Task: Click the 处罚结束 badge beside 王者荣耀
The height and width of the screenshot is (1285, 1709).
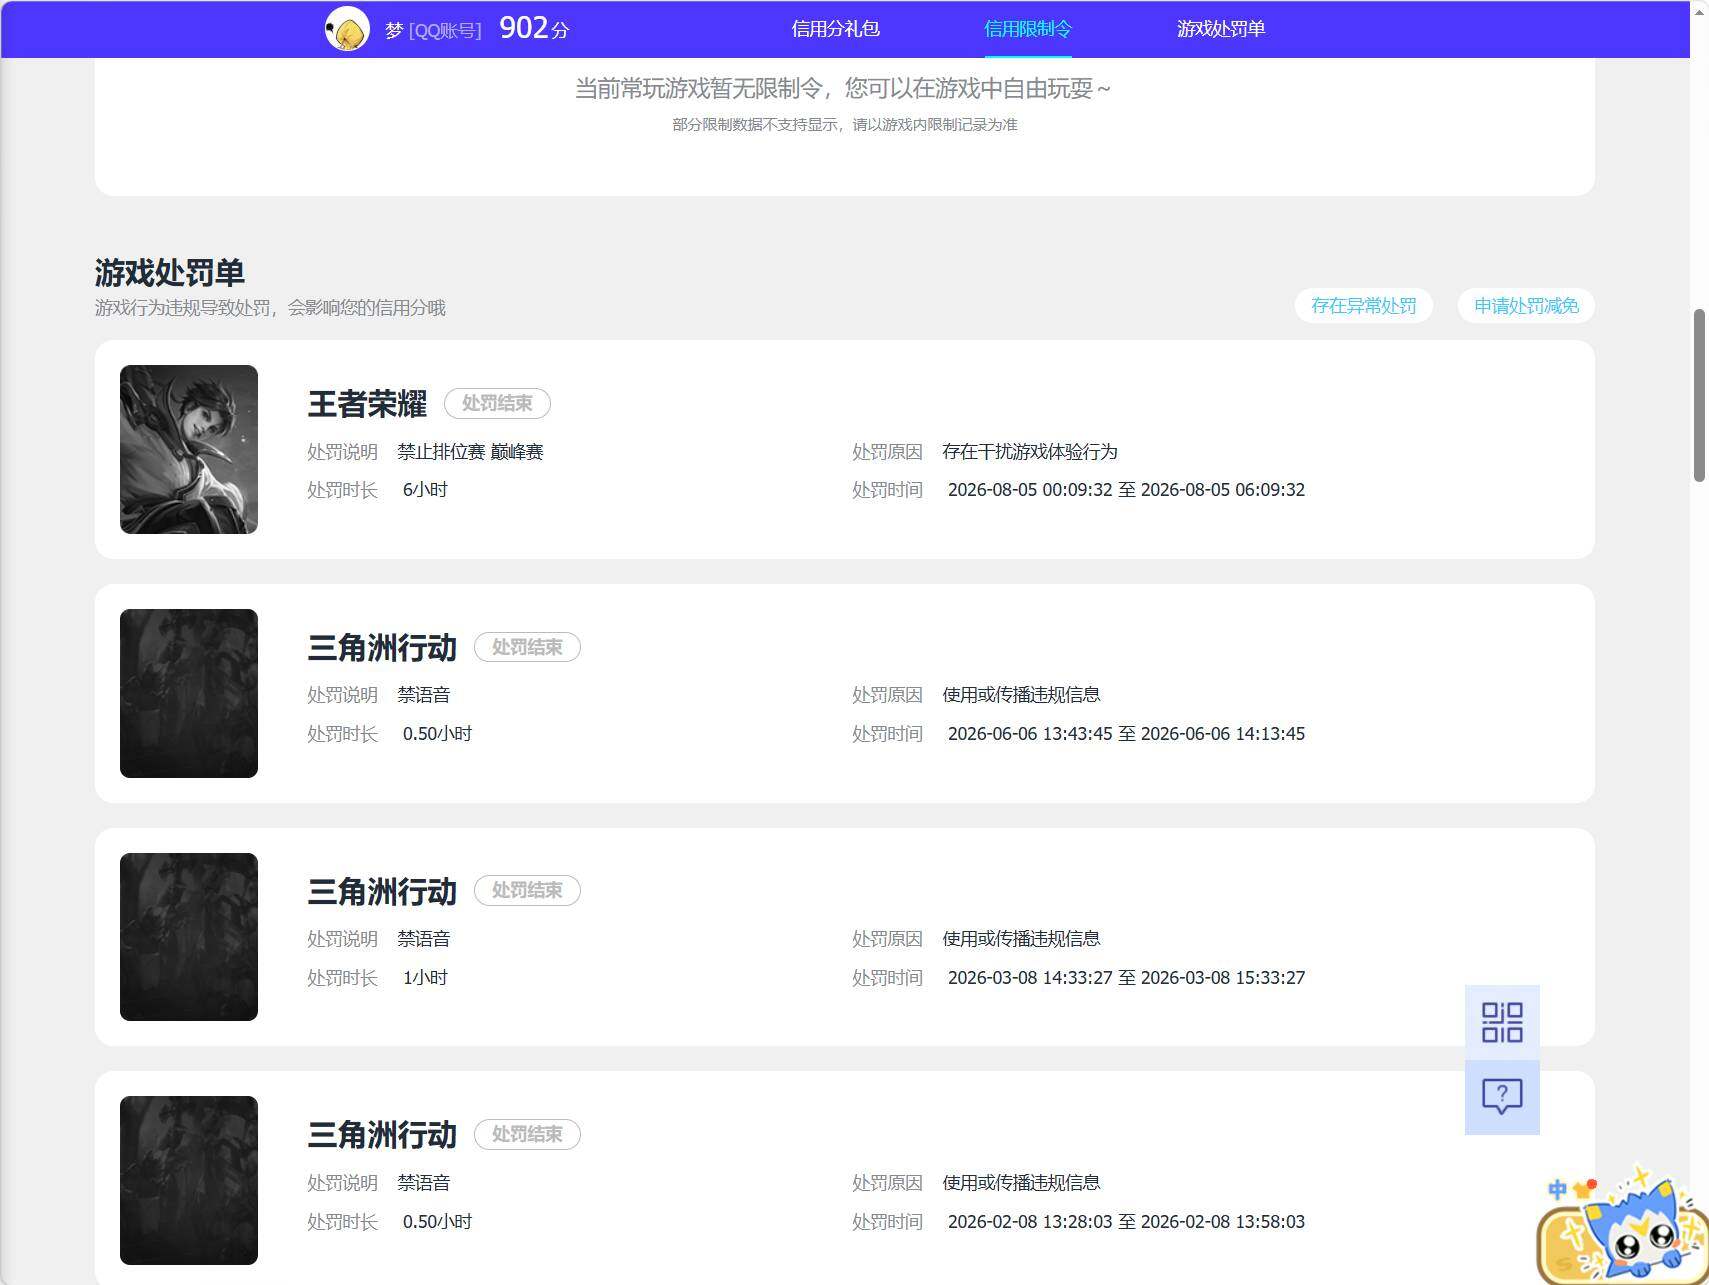Action: [x=497, y=403]
